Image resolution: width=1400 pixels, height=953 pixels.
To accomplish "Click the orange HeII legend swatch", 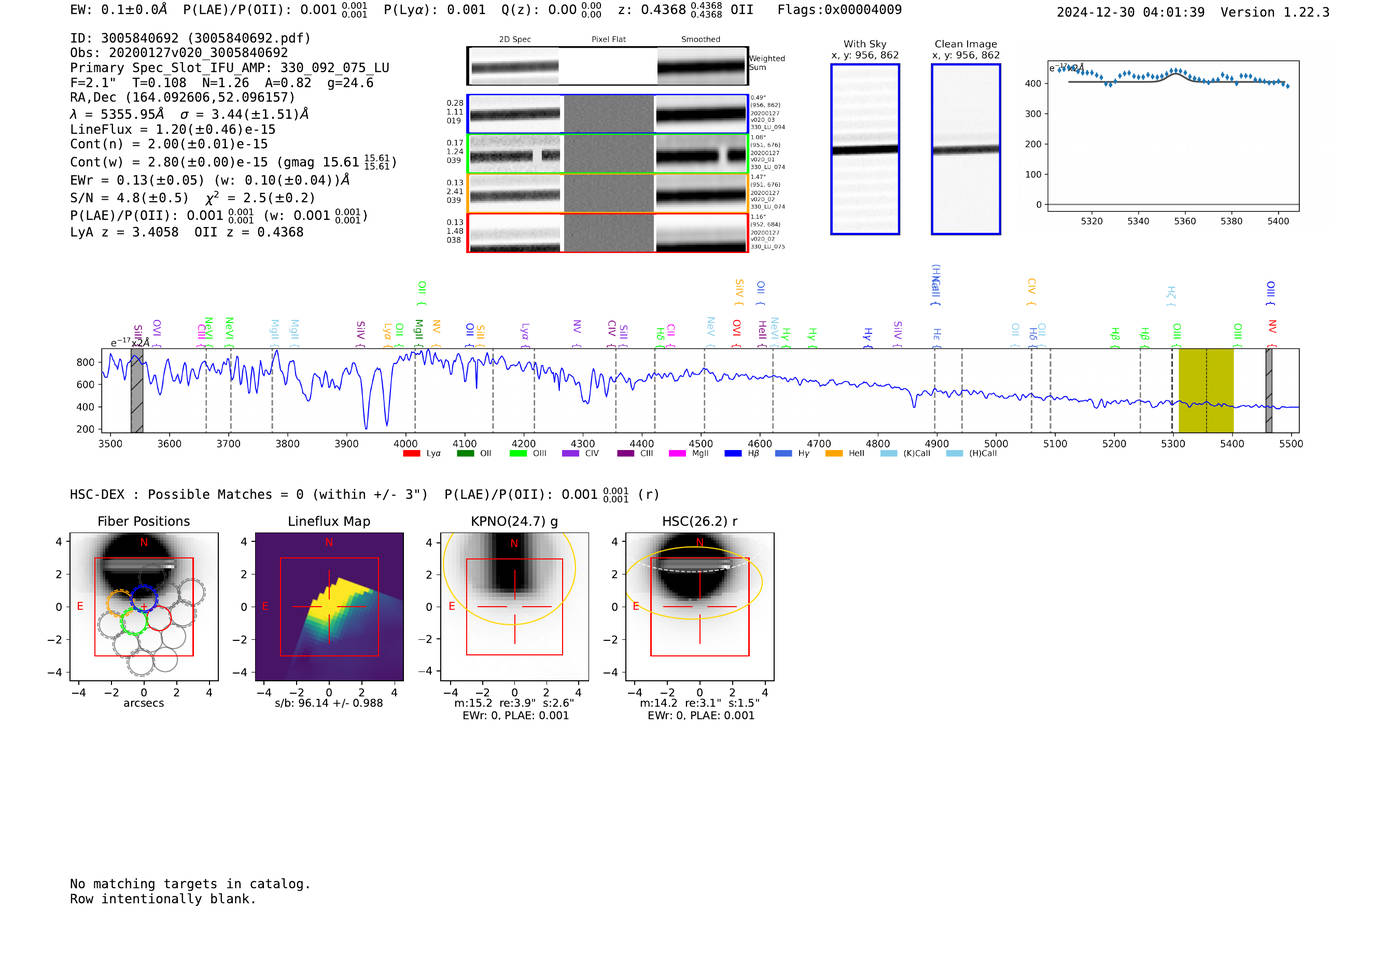I will pyautogui.click(x=834, y=453).
